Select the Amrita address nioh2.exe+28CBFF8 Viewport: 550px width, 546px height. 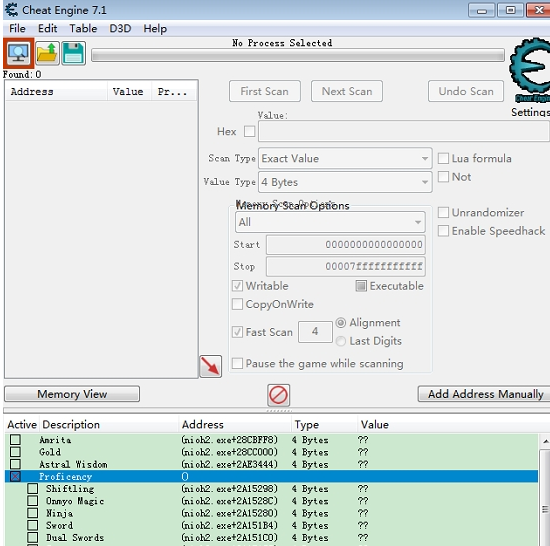pos(229,439)
